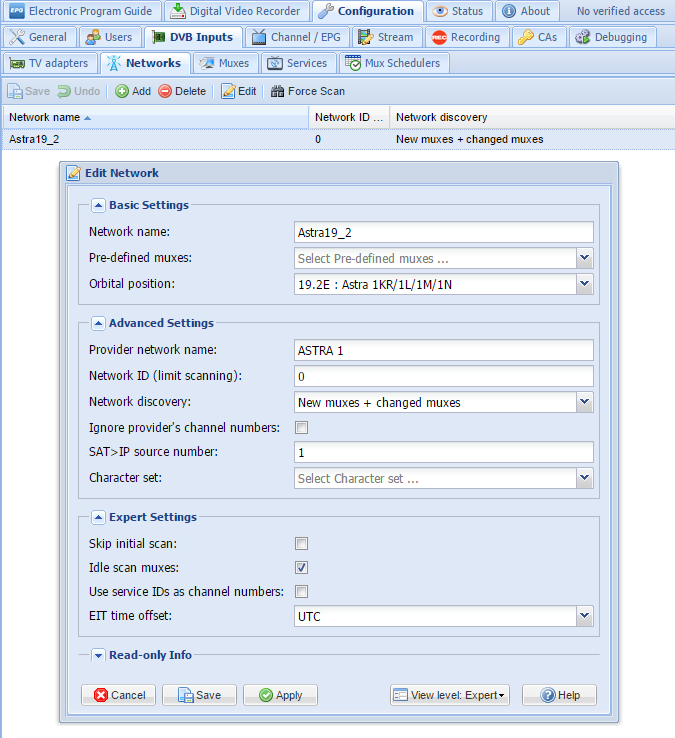Sort by Network name column header
The height and width of the screenshot is (738, 675).
155,117
